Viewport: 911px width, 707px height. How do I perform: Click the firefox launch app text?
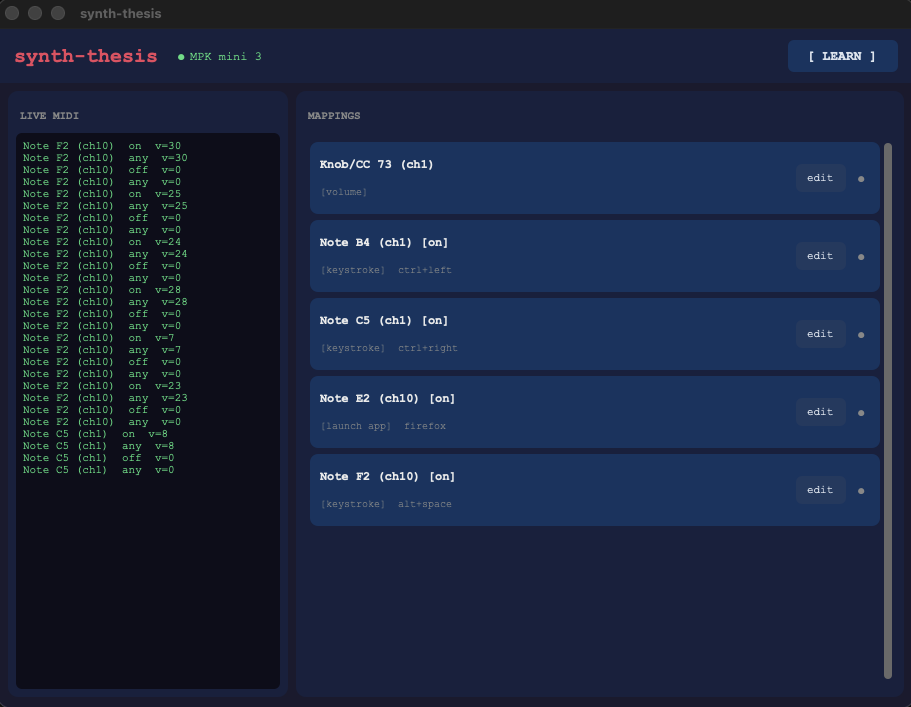(x=425, y=426)
